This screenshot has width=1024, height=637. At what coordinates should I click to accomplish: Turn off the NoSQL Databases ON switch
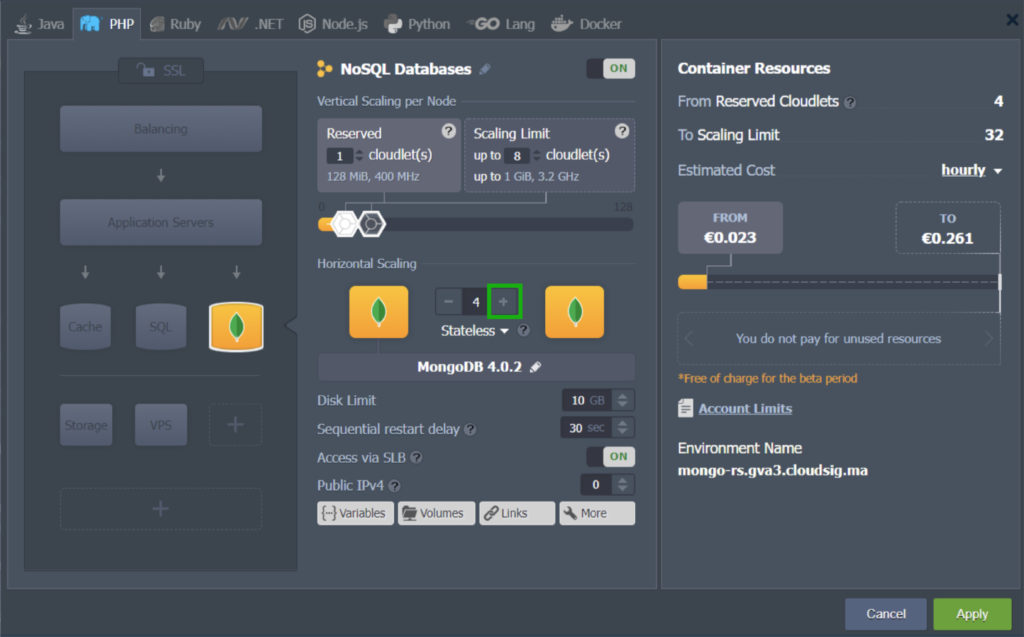611,69
